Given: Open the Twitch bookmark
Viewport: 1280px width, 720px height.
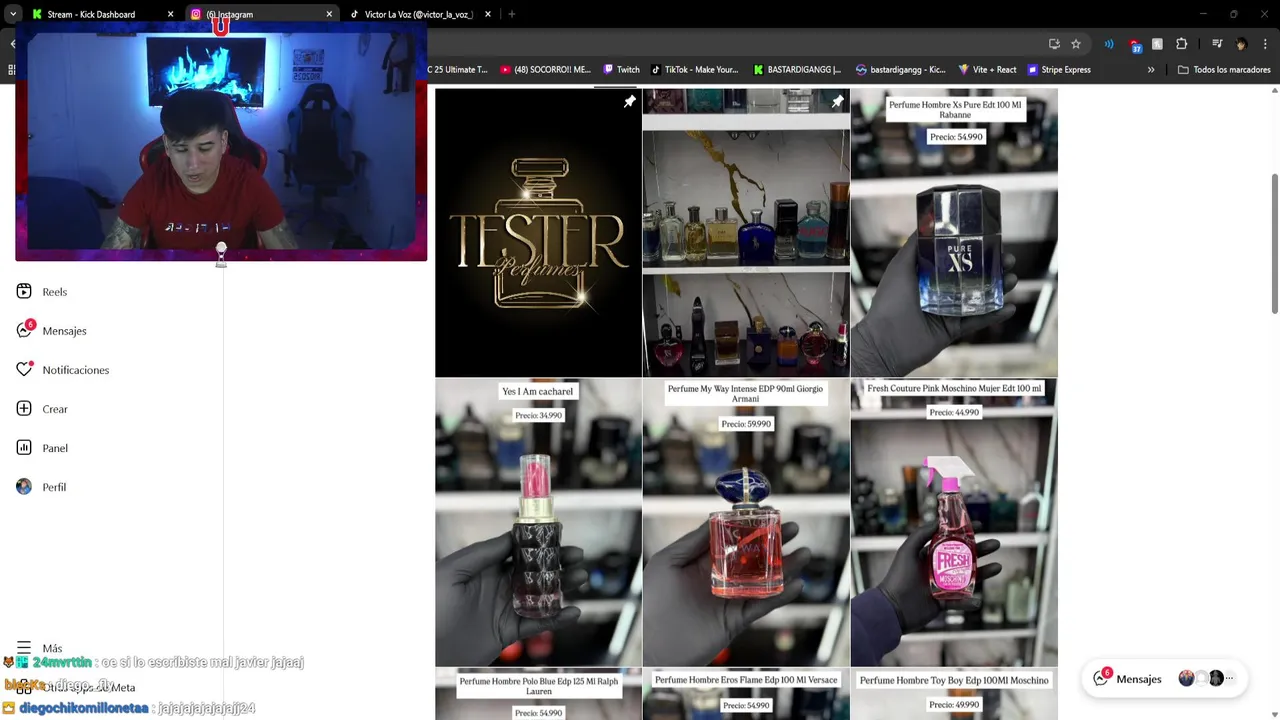Looking at the screenshot, I should [x=621, y=70].
